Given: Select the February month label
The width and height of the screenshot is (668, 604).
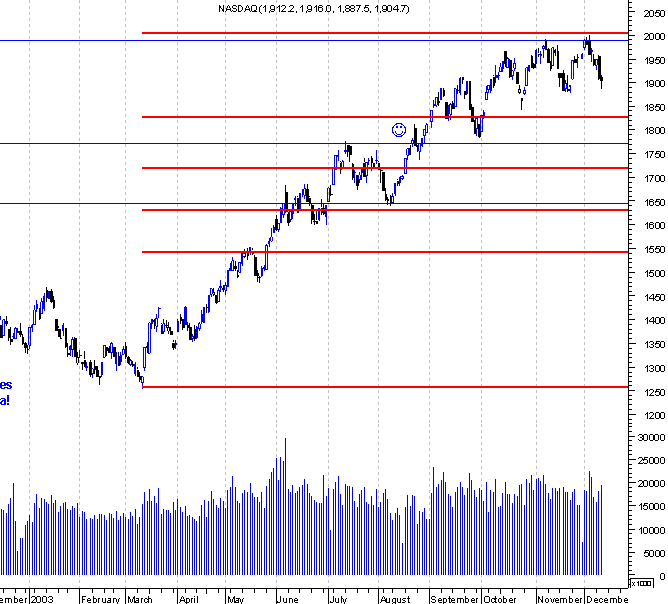Looking at the screenshot, I should tap(101, 599).
